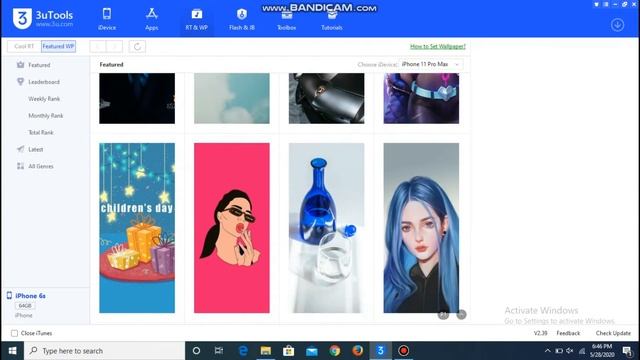Open the dark black wallpaper thumbnail

[137, 98]
